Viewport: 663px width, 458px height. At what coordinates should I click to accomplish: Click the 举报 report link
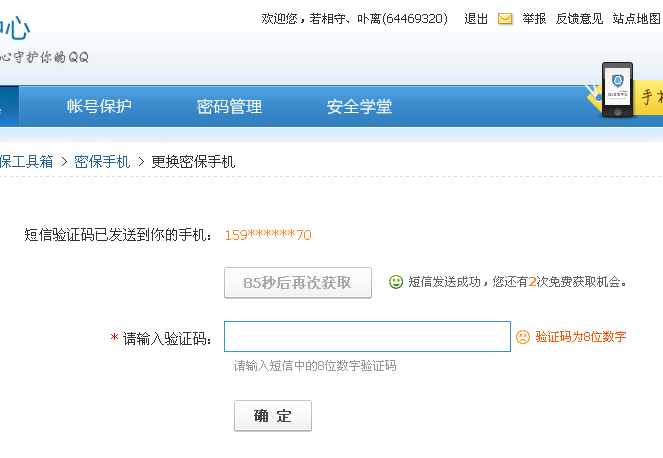point(534,19)
